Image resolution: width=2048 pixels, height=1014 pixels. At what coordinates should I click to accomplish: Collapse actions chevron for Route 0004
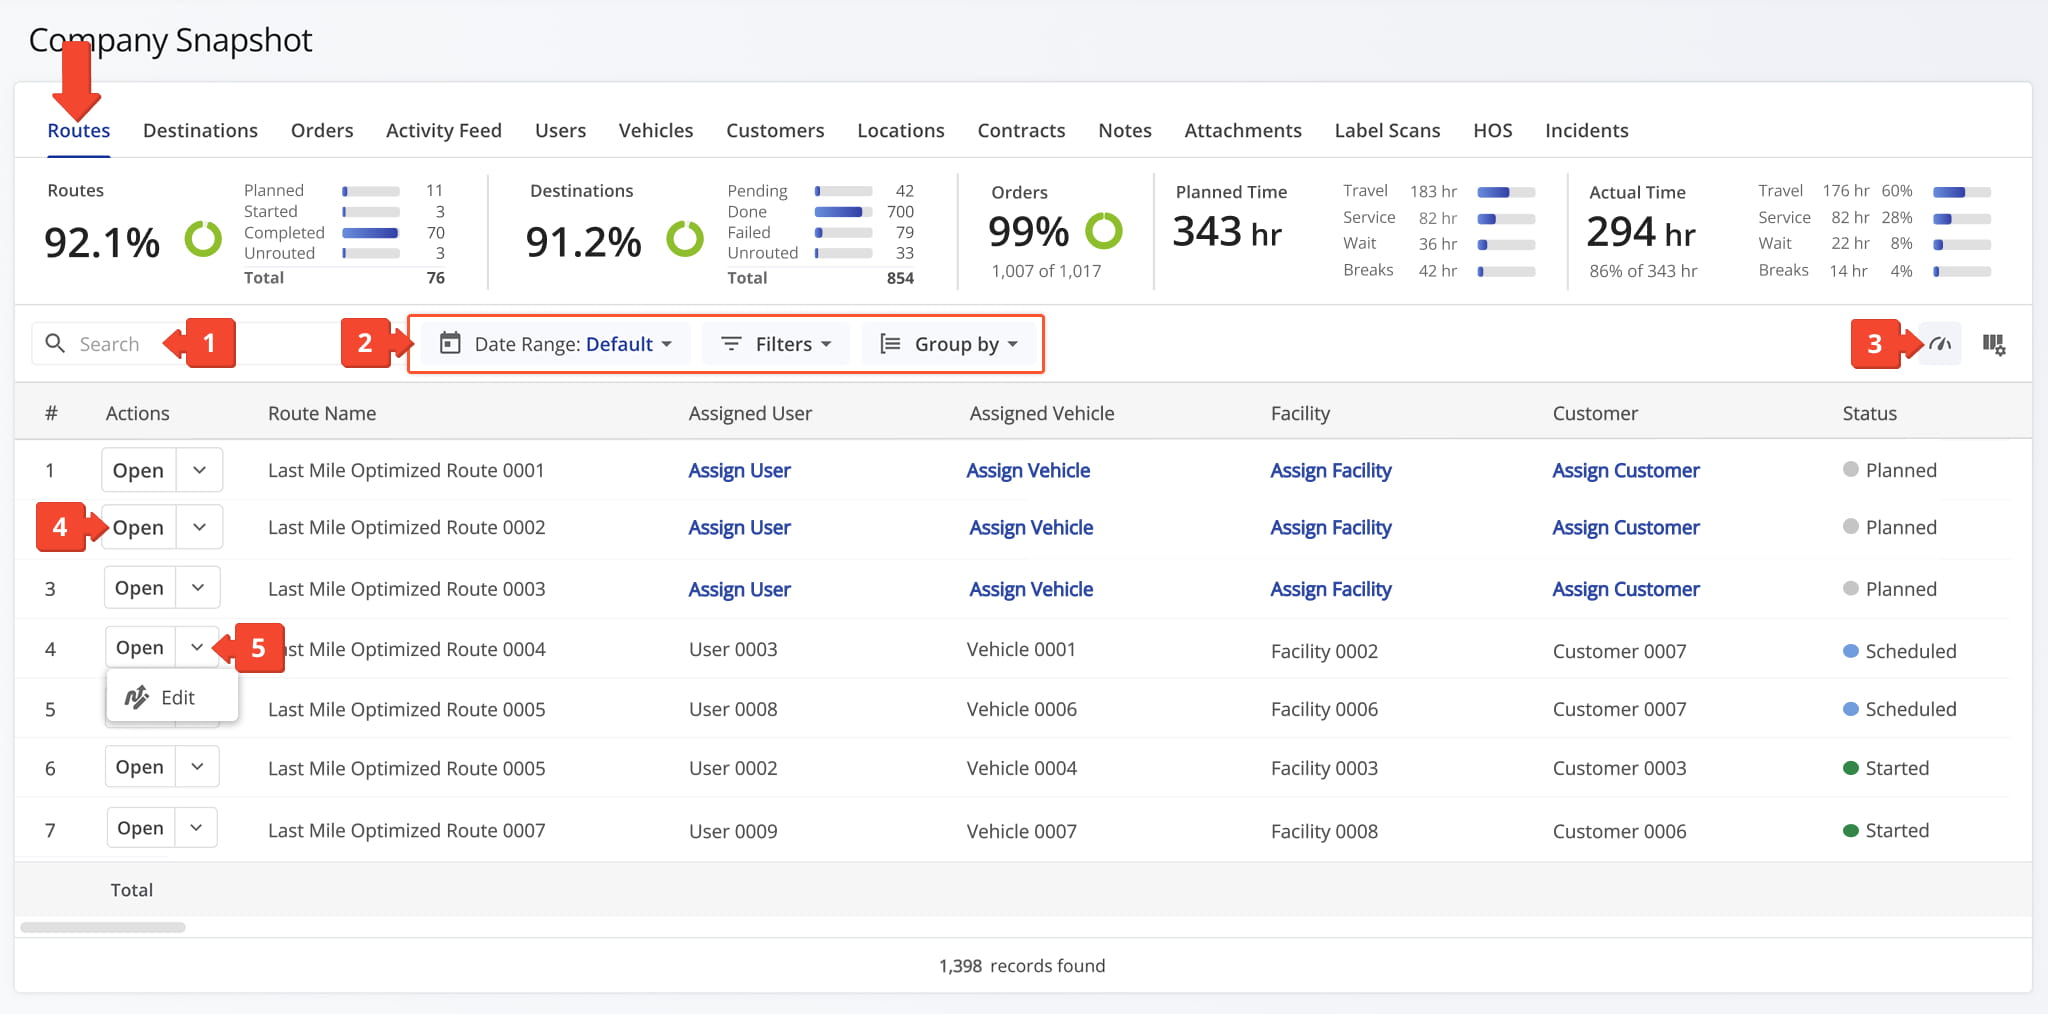pyautogui.click(x=197, y=647)
